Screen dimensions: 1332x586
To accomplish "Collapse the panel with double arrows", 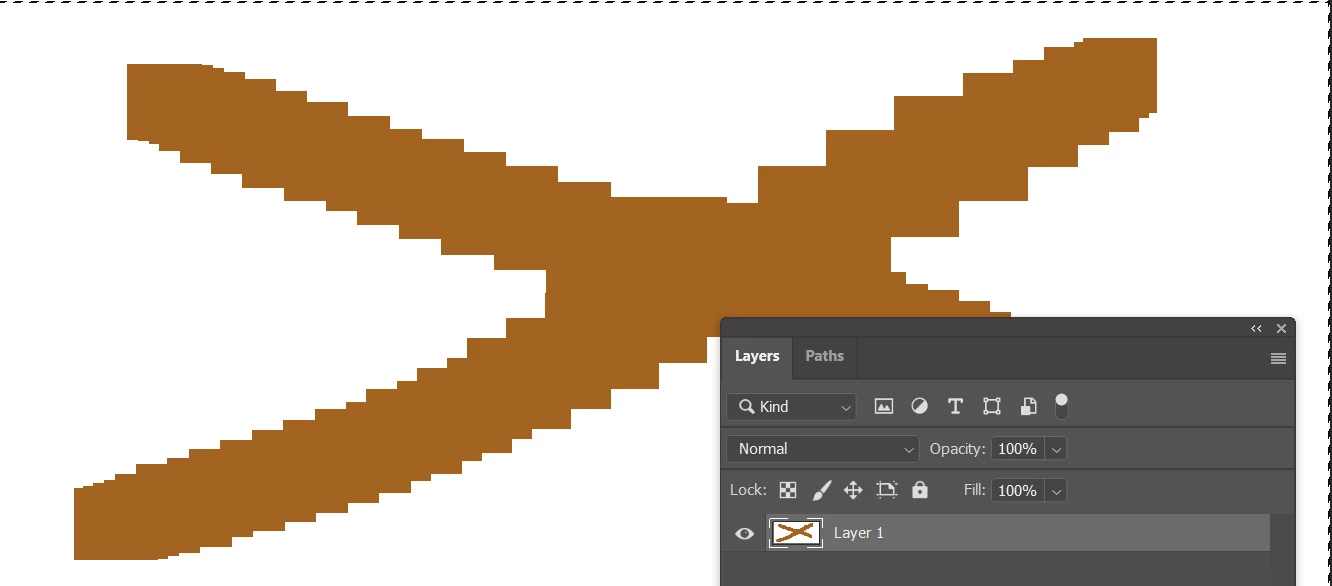I will click(x=1256, y=328).
